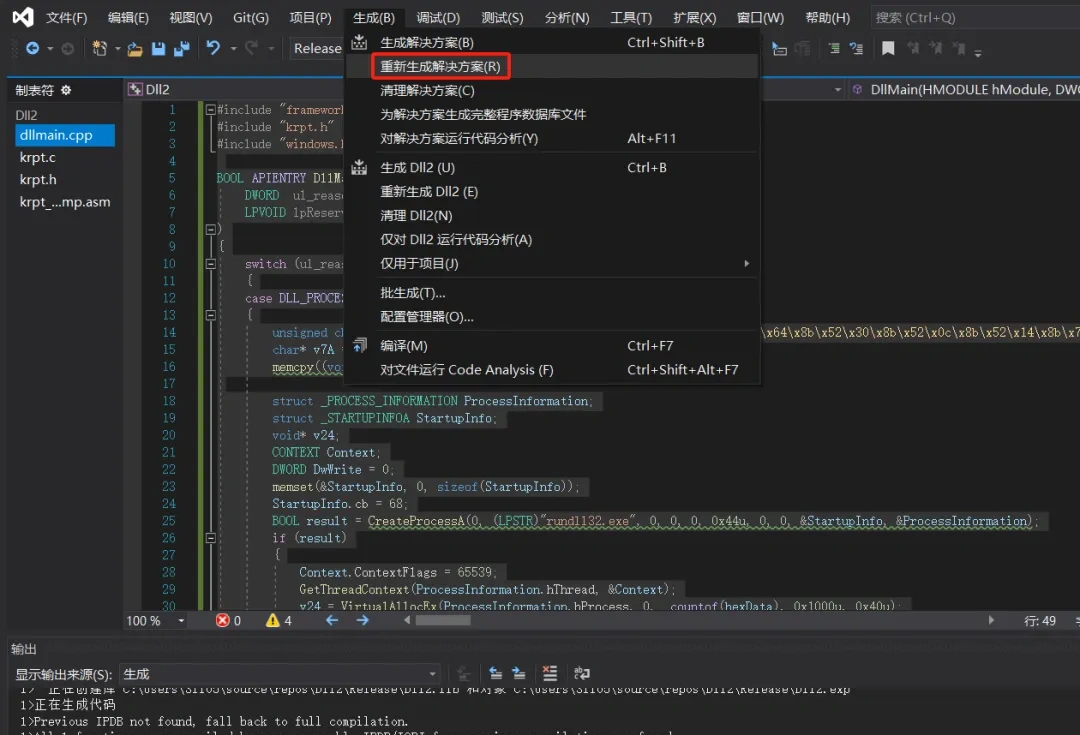Click the 搜索 (Ctrl+Q) search box

975,17
